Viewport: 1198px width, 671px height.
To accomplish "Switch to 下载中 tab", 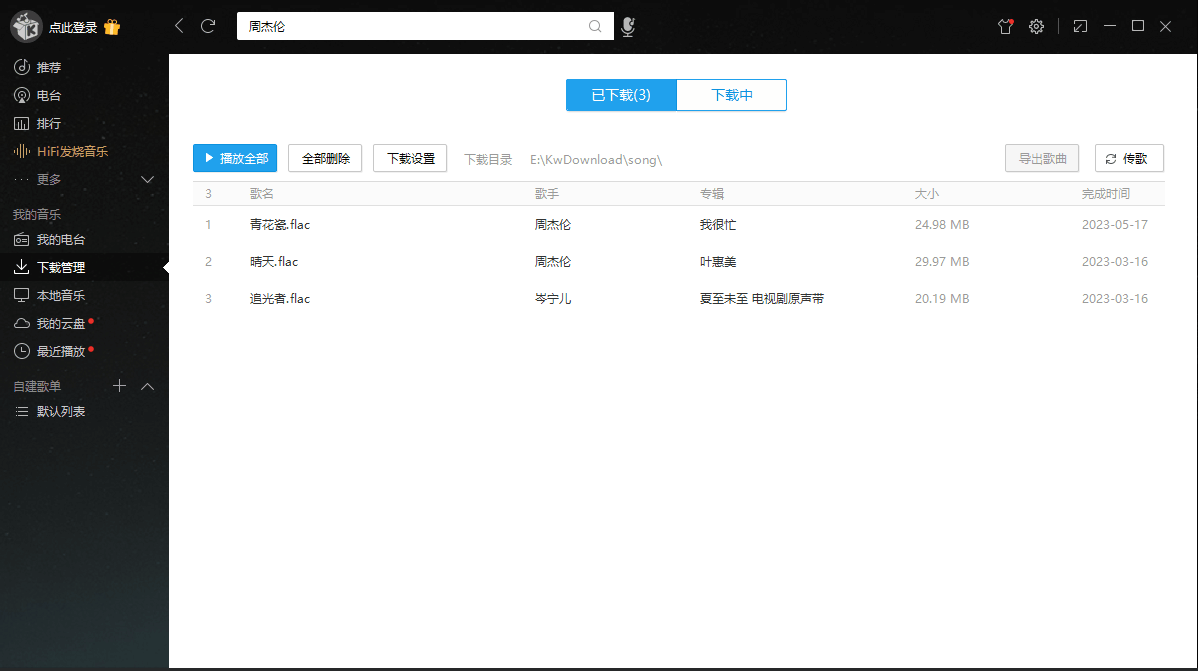I will [x=732, y=95].
